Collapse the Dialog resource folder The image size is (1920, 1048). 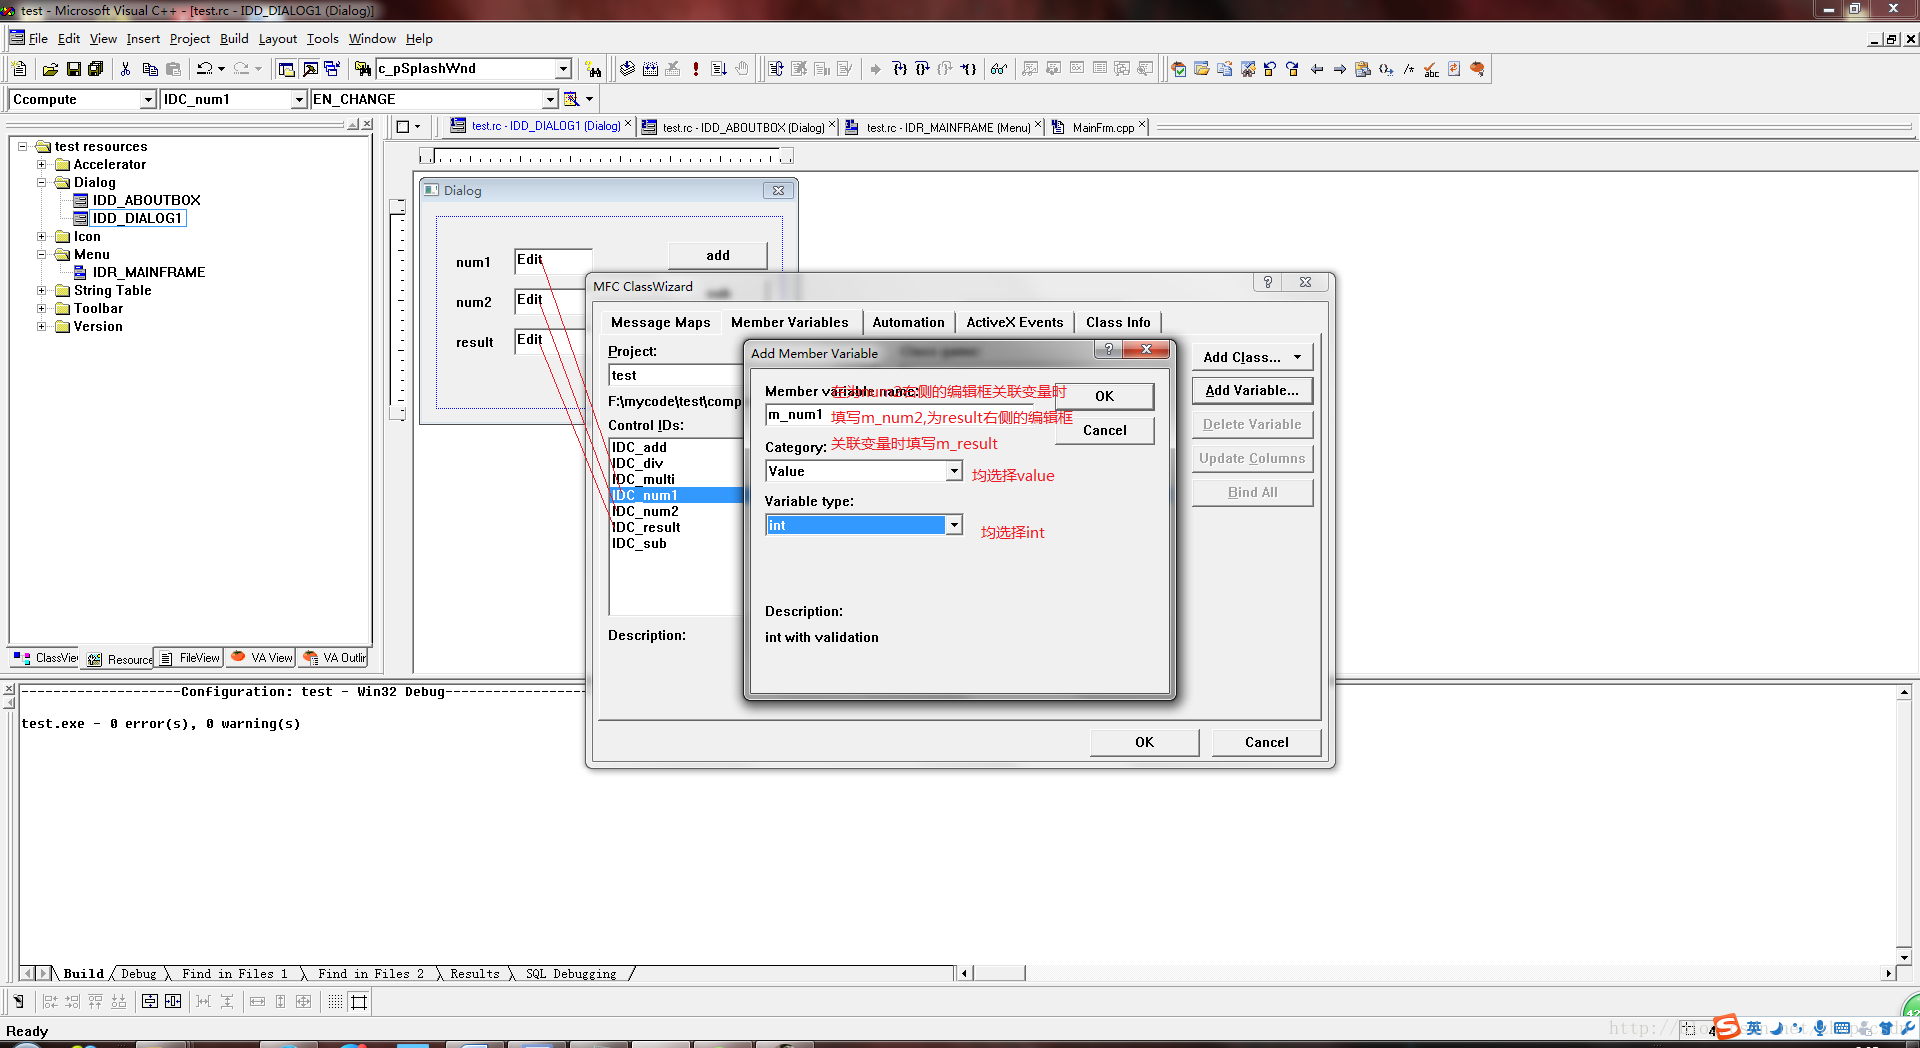click(x=42, y=182)
